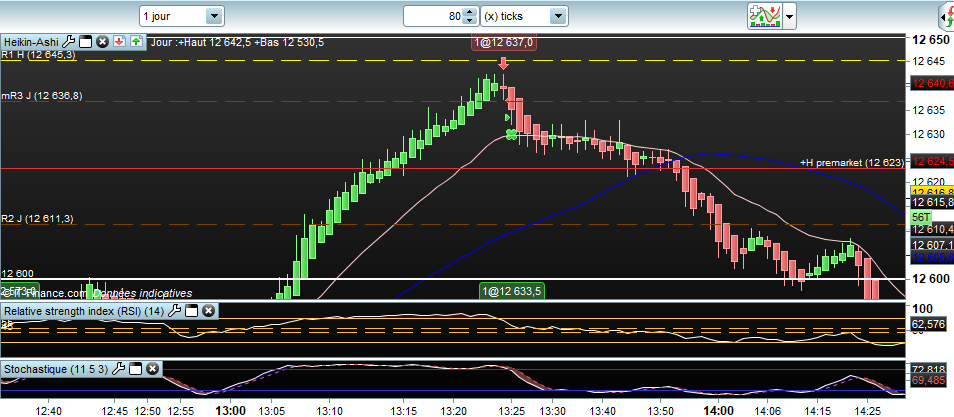Open the red-green arrows trading side panel
This screenshot has height=417, width=954.
[947, 16]
